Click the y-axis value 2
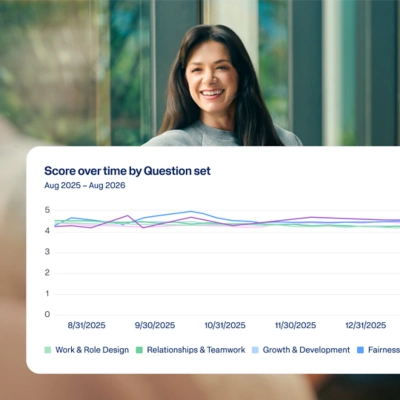 click(47, 273)
